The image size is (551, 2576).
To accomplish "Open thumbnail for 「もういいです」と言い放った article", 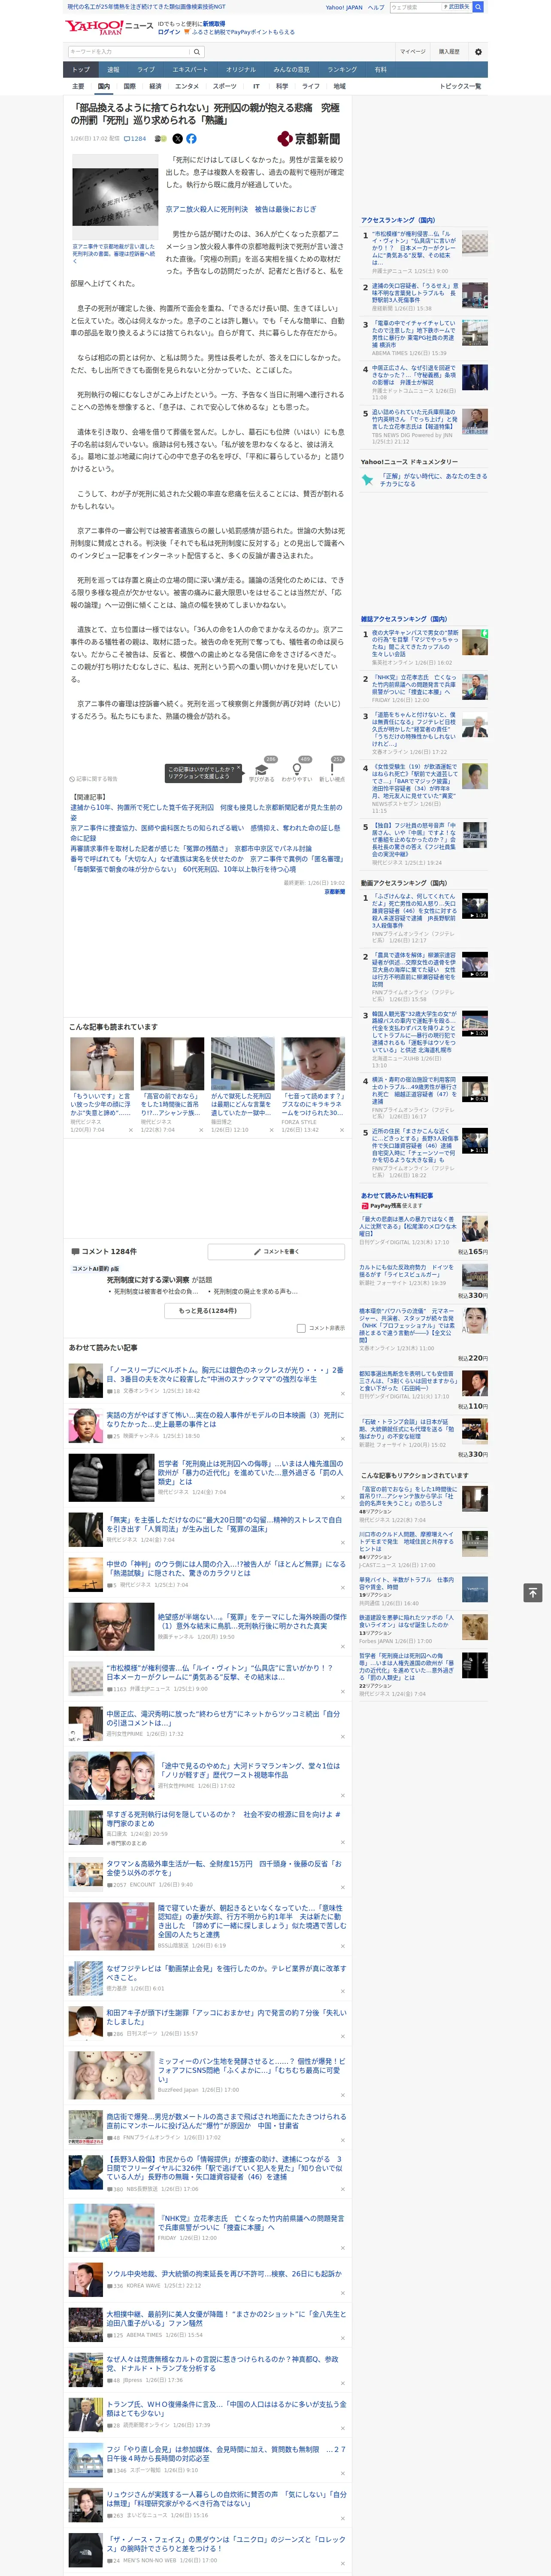I will [102, 1063].
